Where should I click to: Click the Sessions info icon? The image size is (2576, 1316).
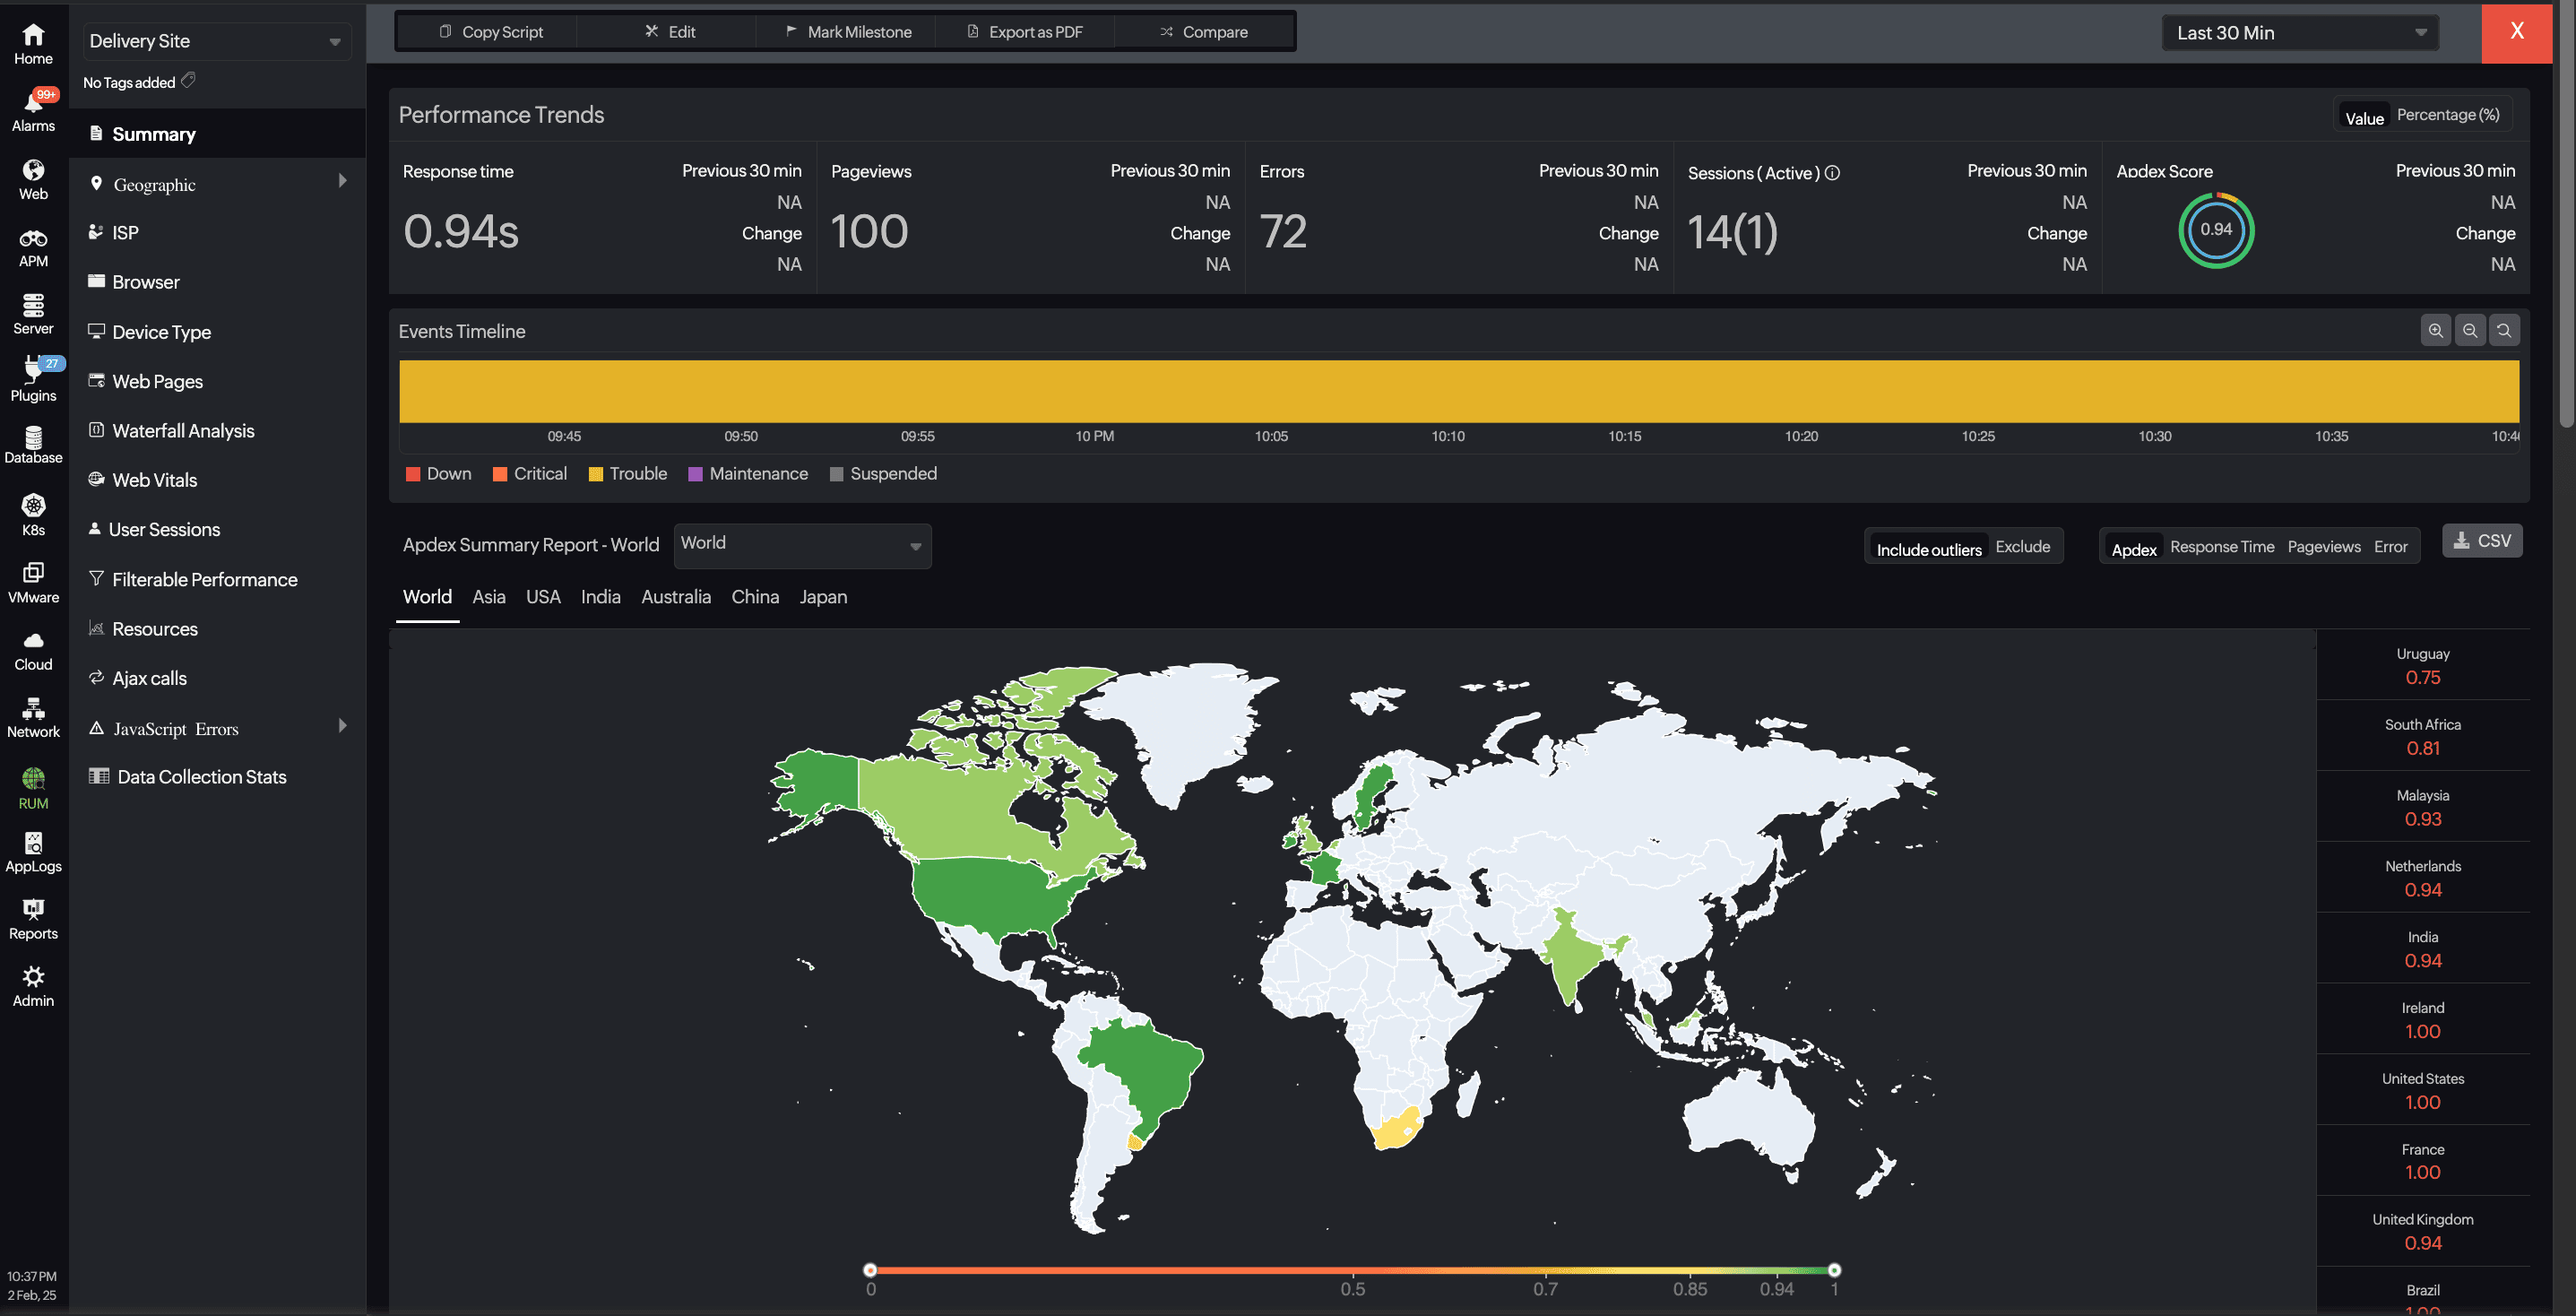[1832, 173]
